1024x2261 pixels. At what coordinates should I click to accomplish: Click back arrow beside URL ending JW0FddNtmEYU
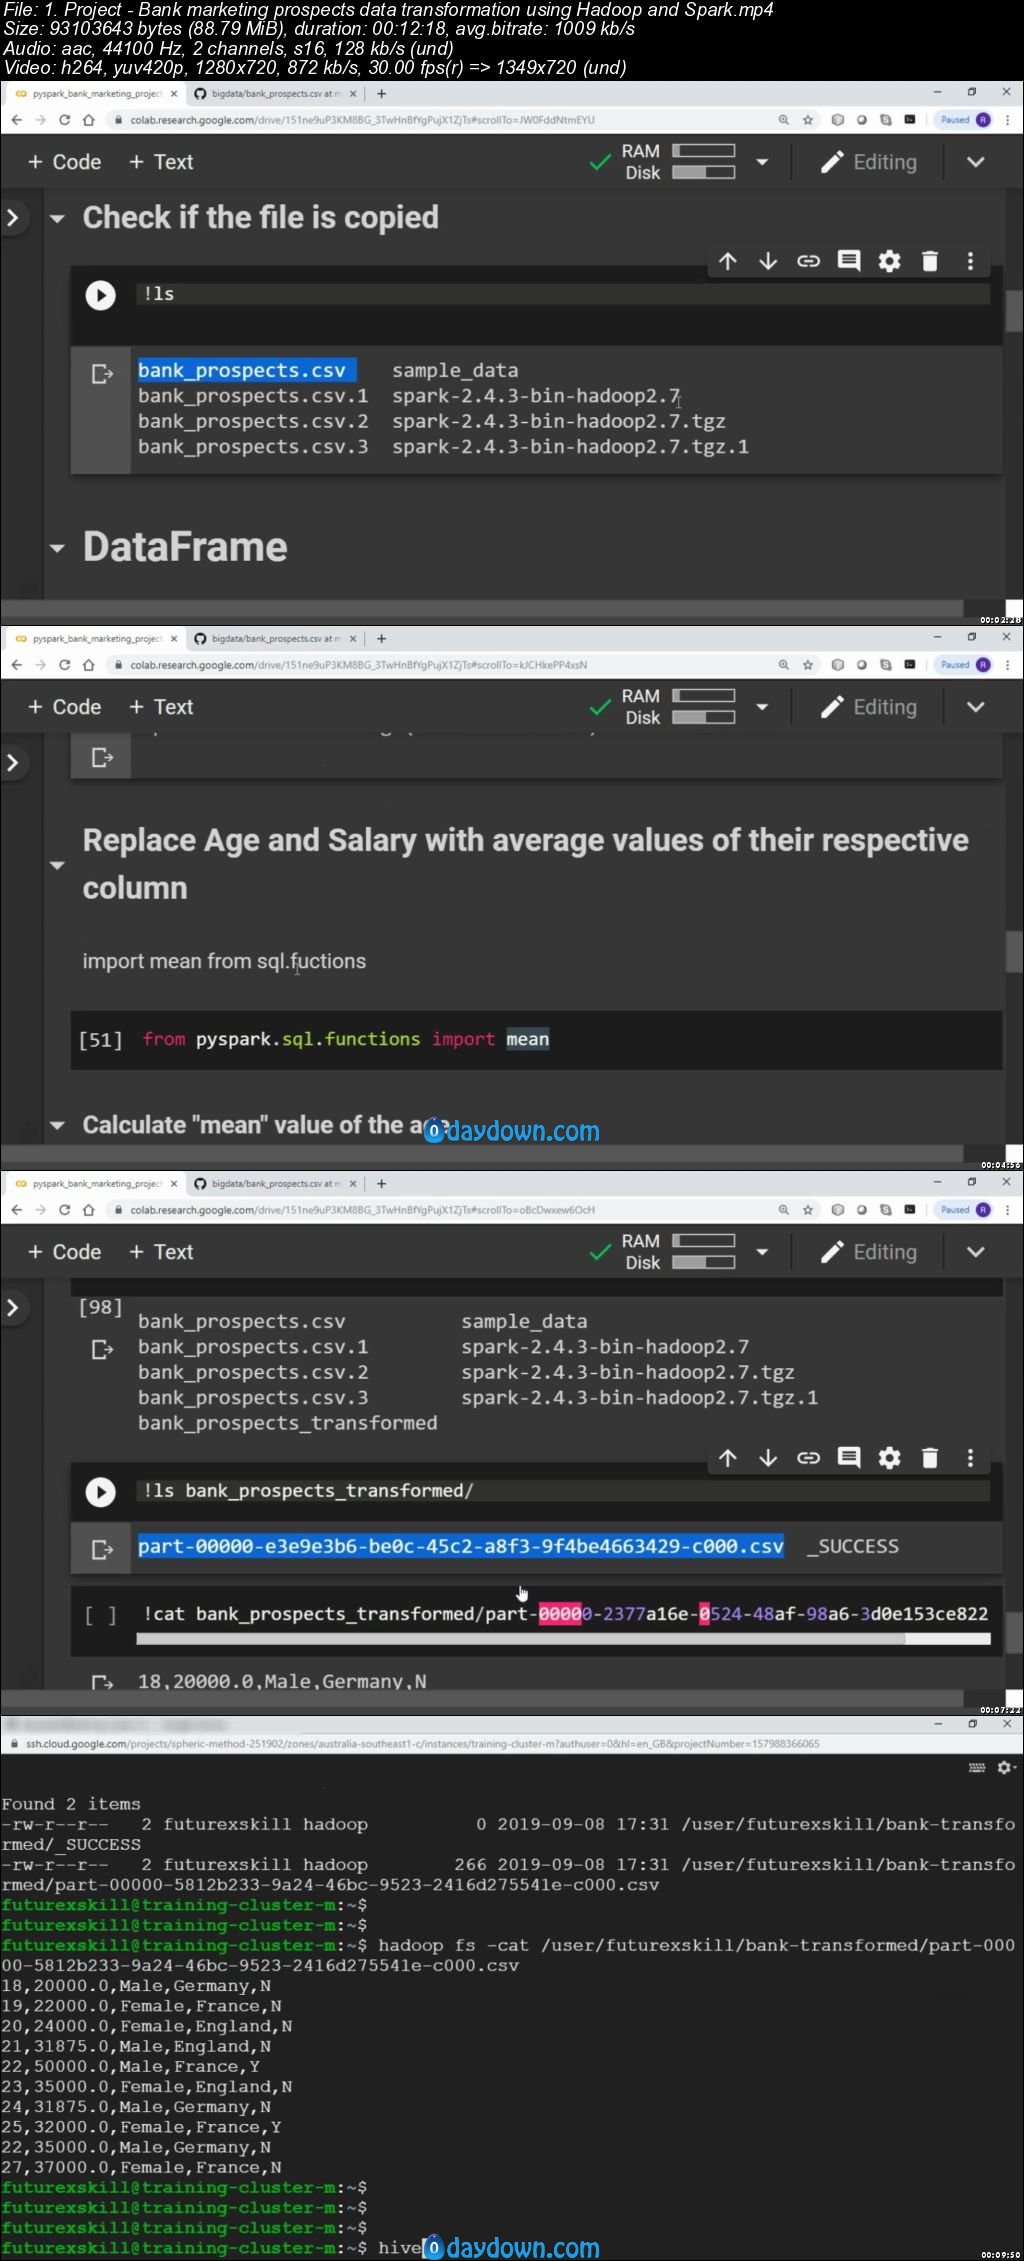[x=16, y=120]
